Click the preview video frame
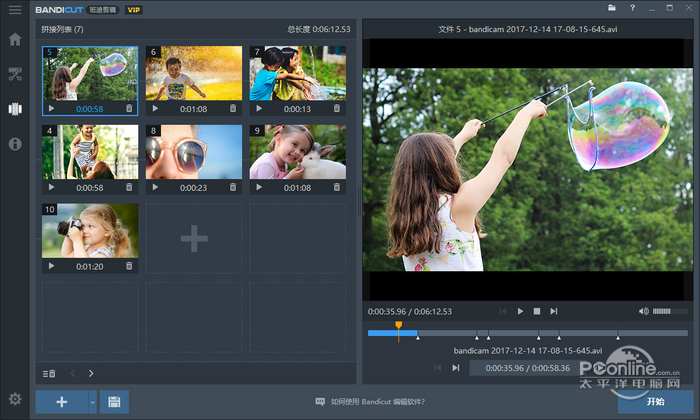The height and width of the screenshot is (420, 700). (x=528, y=170)
